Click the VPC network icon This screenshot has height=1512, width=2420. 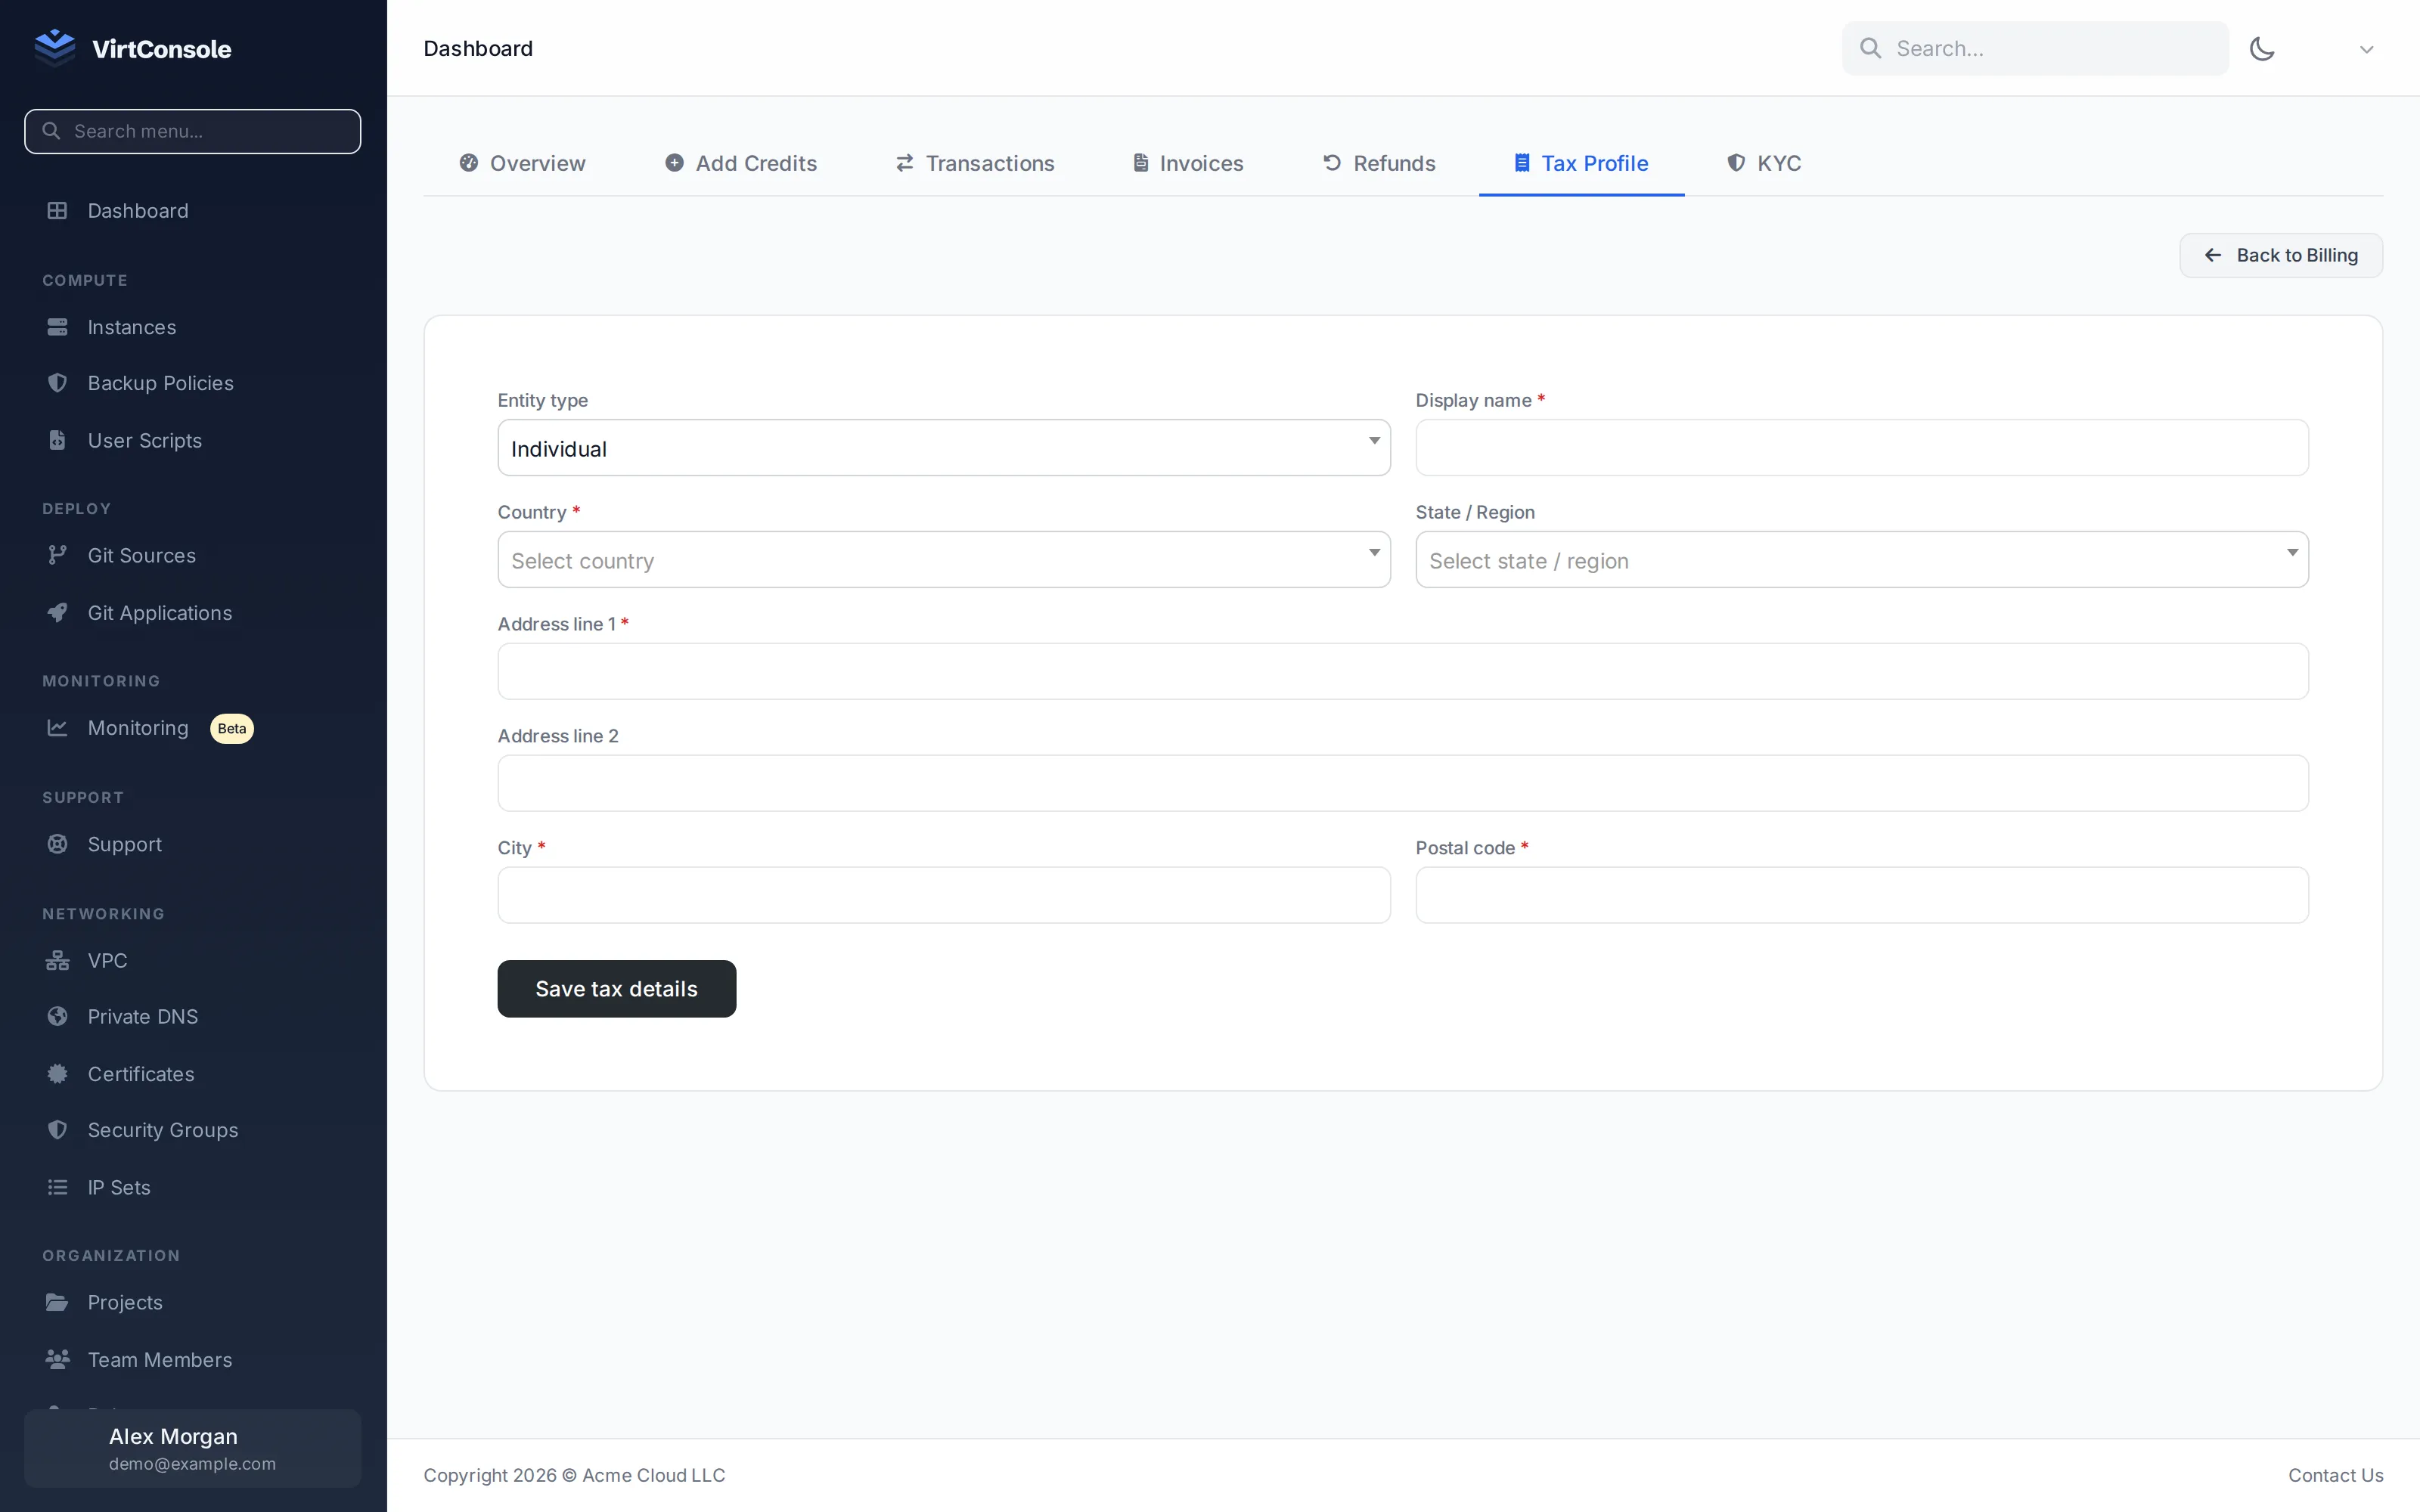(x=57, y=961)
